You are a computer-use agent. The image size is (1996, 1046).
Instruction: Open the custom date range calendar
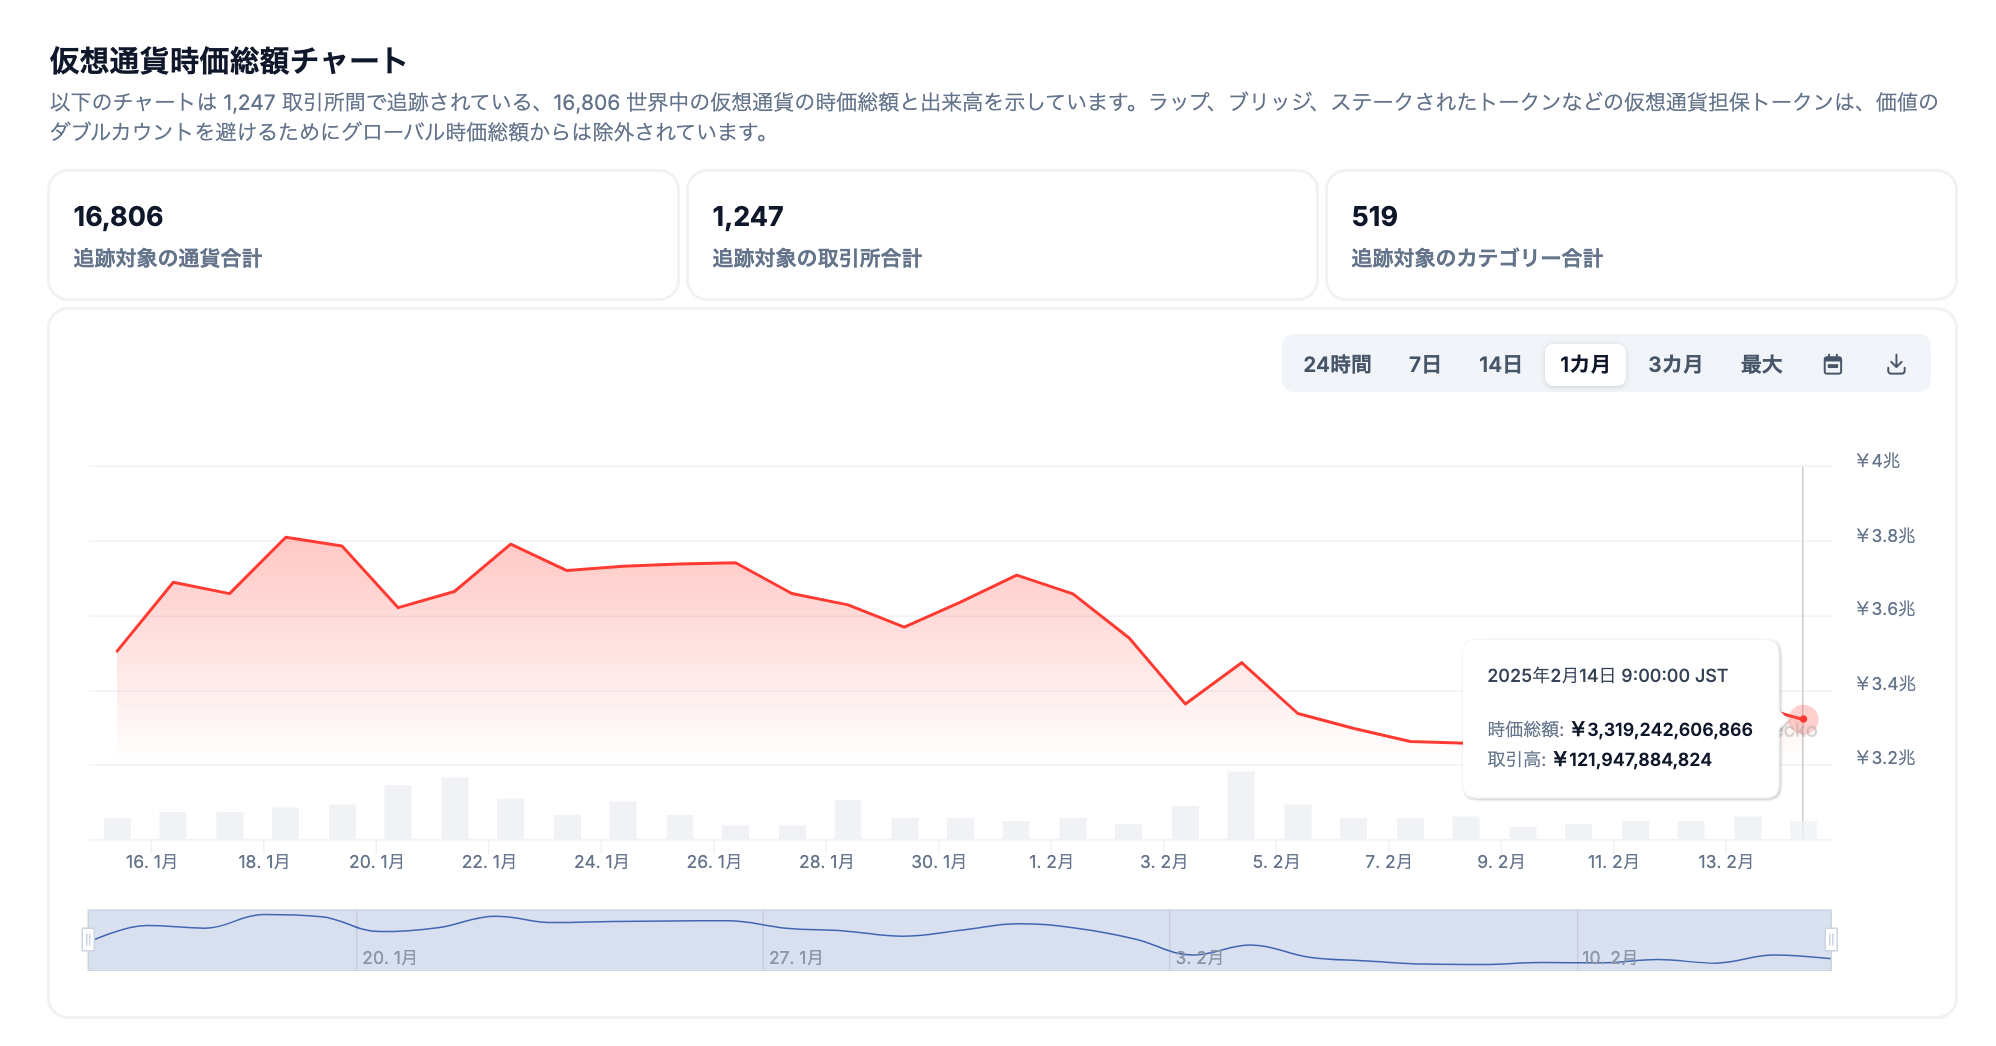coord(1833,364)
